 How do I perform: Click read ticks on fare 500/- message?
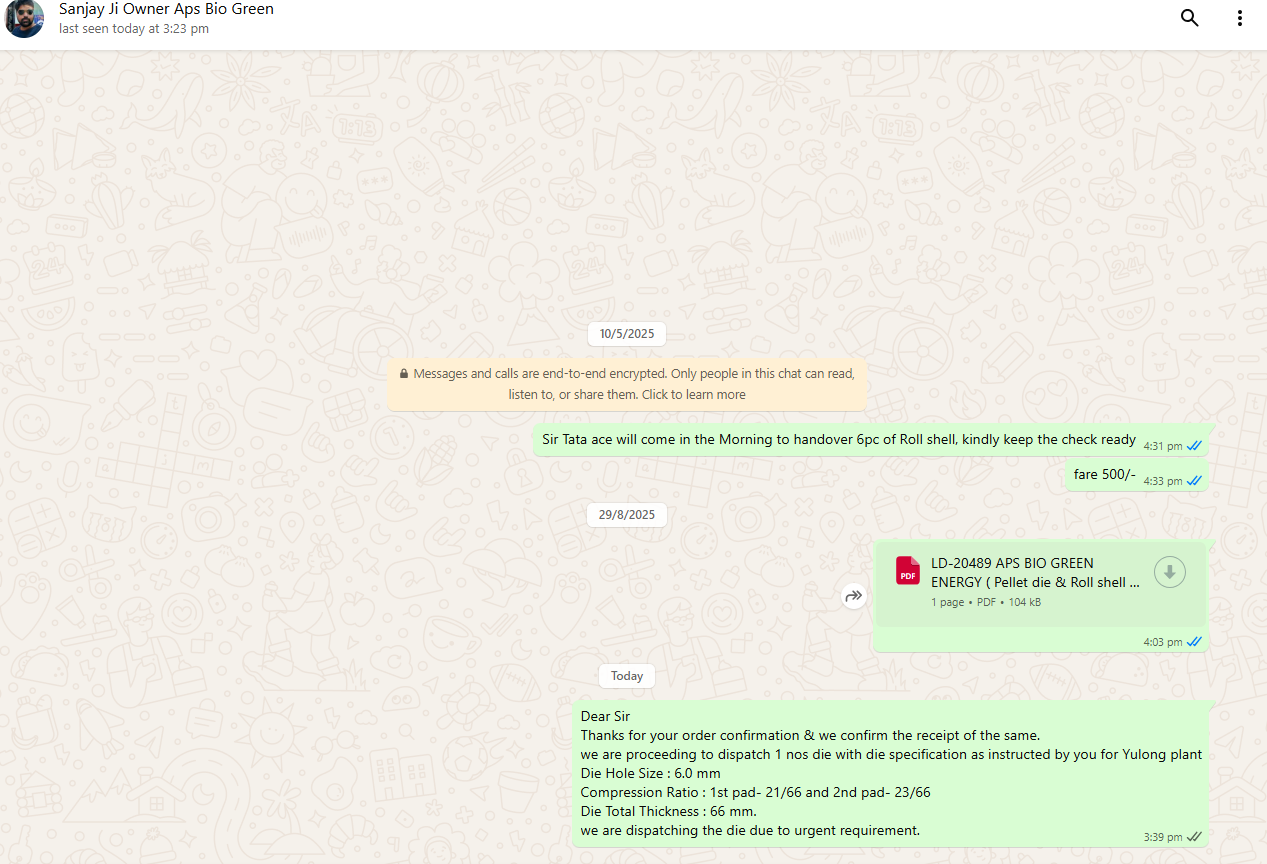1194,481
